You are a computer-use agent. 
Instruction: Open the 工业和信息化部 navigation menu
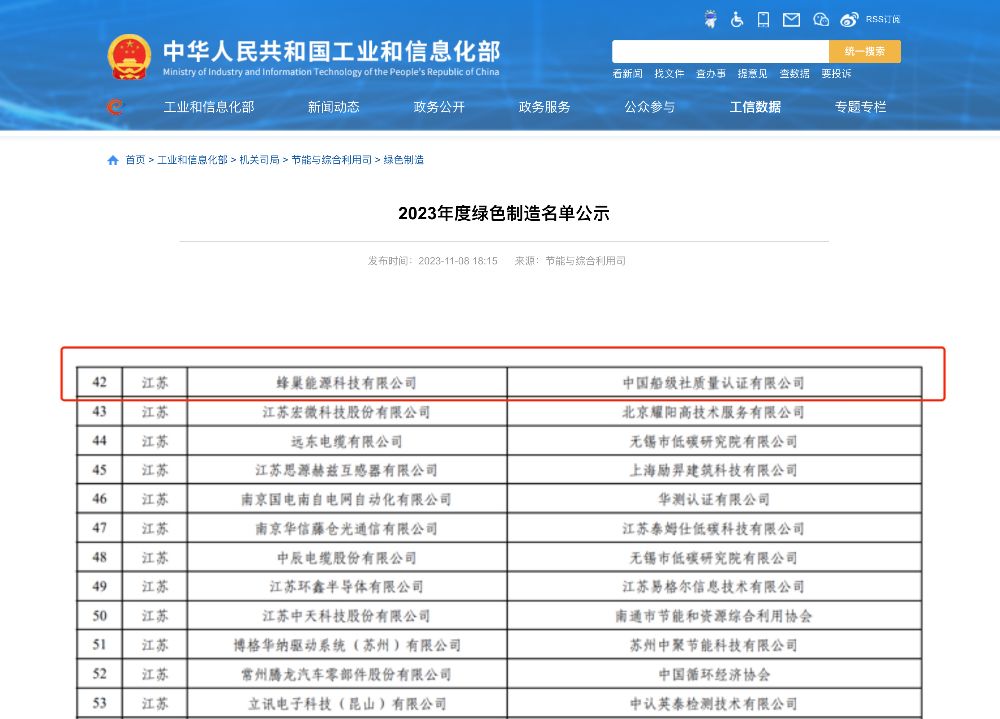click(x=209, y=107)
